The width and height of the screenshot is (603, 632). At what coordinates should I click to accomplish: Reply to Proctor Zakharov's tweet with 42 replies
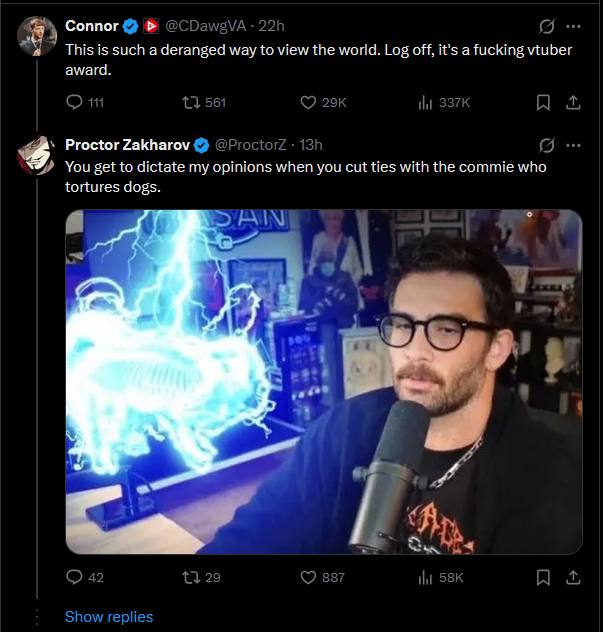(85, 577)
